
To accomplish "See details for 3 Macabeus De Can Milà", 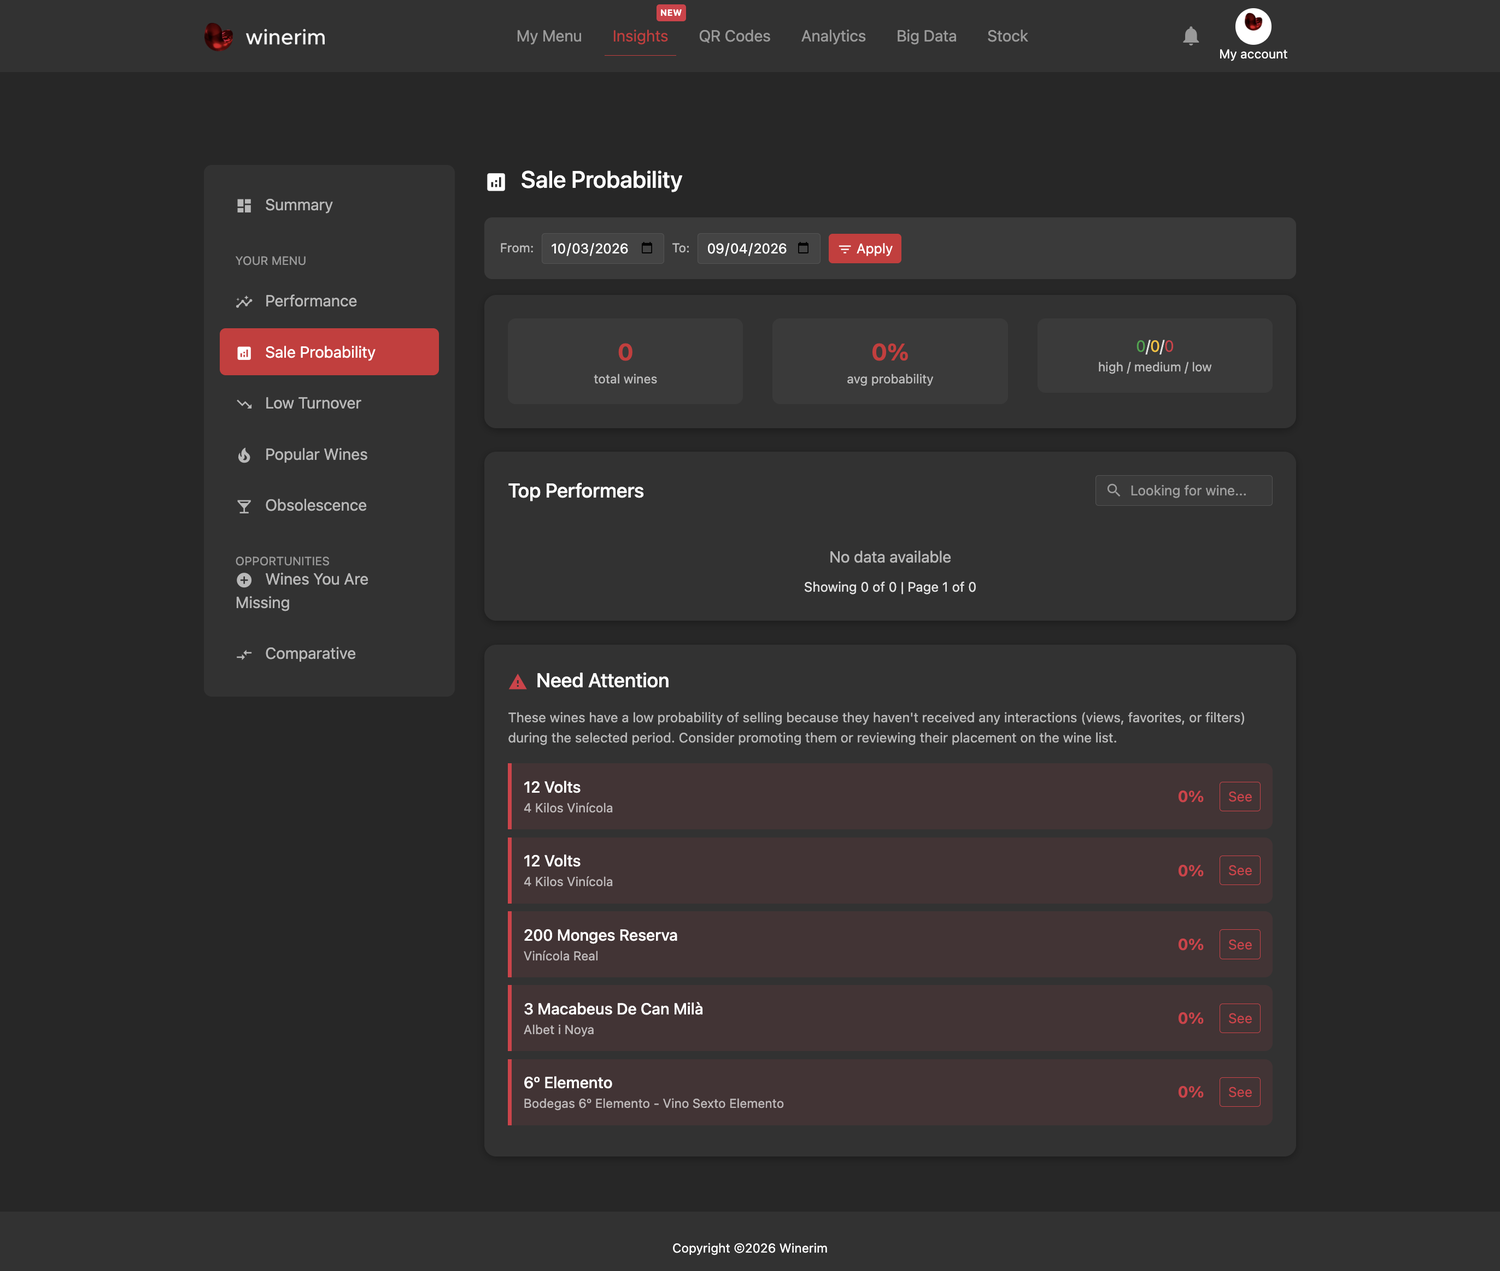I will click(1240, 1019).
